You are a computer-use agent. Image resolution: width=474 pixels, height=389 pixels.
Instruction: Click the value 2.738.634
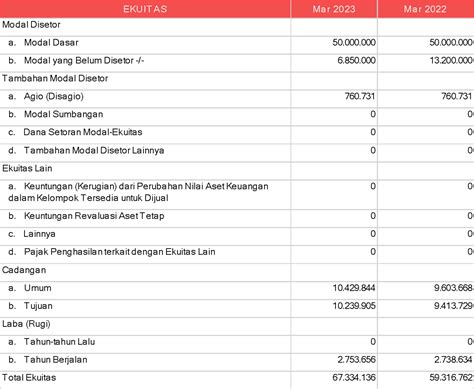(x=453, y=360)
